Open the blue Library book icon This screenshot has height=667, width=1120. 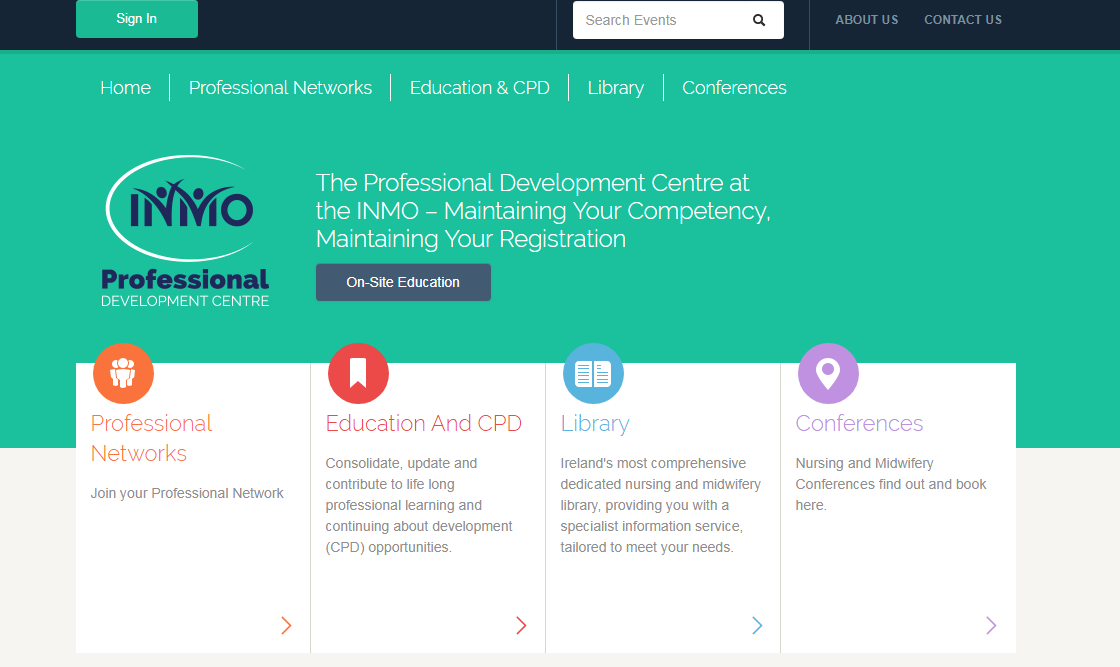pos(593,373)
